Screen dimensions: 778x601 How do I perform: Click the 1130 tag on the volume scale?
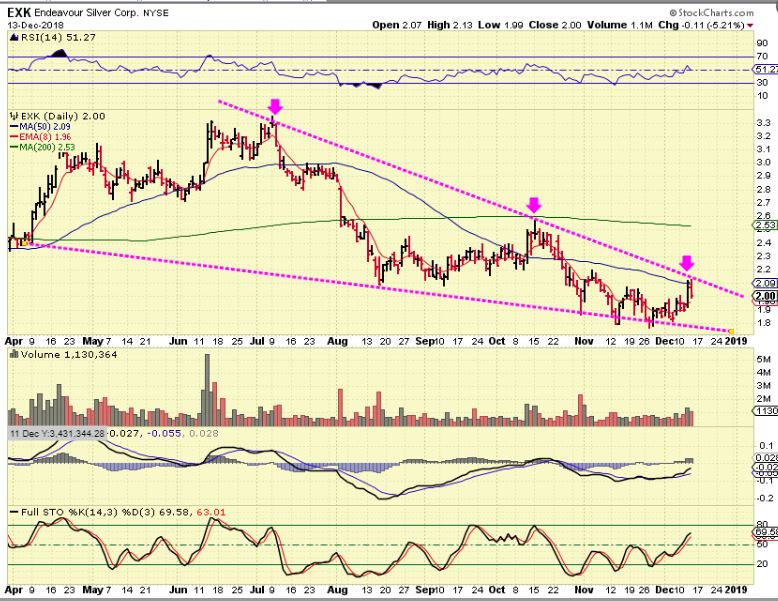pos(766,411)
